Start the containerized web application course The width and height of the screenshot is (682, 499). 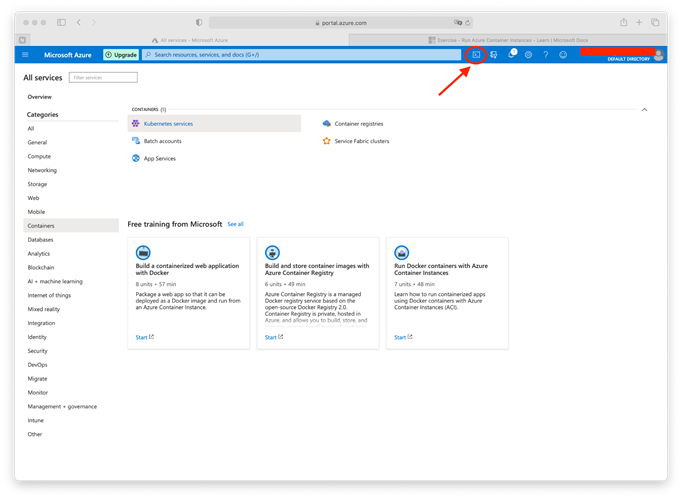point(144,337)
